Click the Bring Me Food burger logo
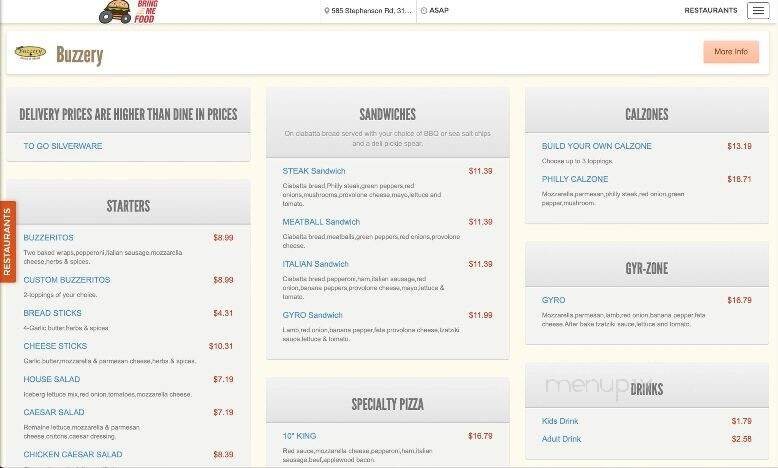 point(129,12)
